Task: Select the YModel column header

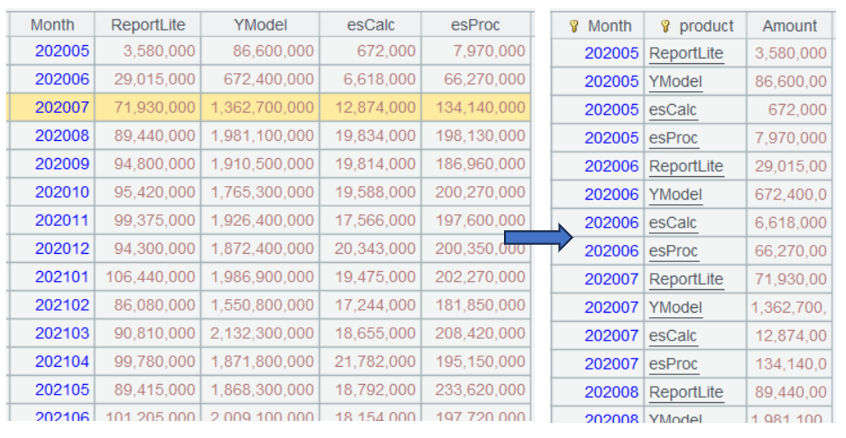Action: coord(260,25)
